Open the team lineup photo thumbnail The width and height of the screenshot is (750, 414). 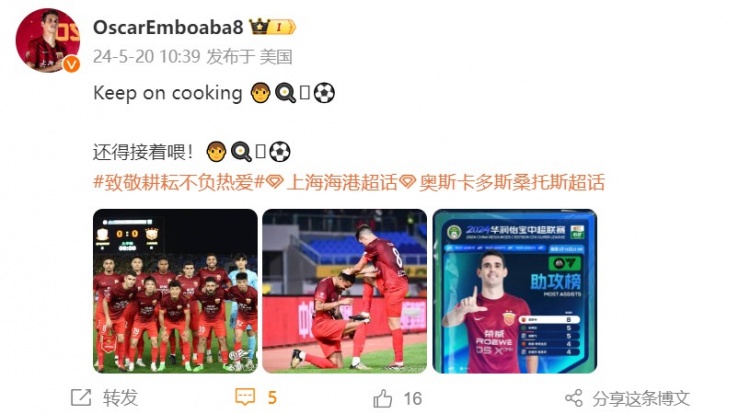click(x=175, y=291)
